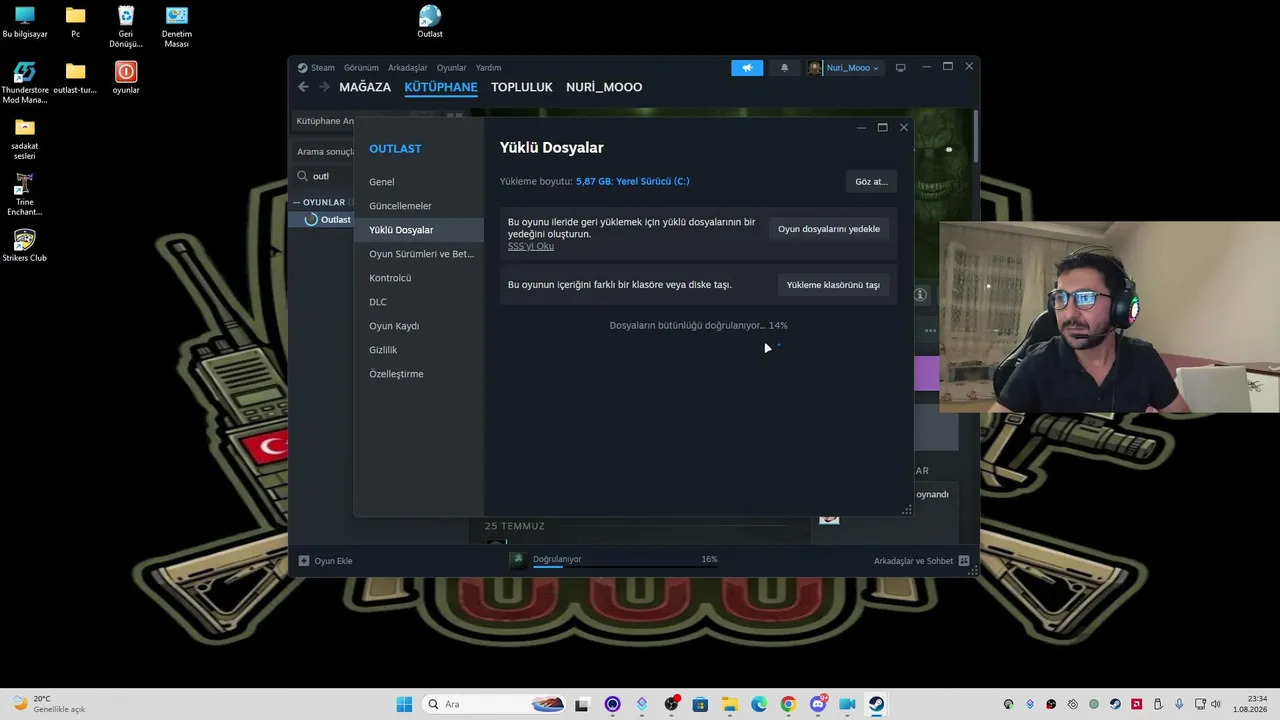Open the outlast-tur folder on desktop
Screen dimensions: 1280x720
[x=75, y=78]
